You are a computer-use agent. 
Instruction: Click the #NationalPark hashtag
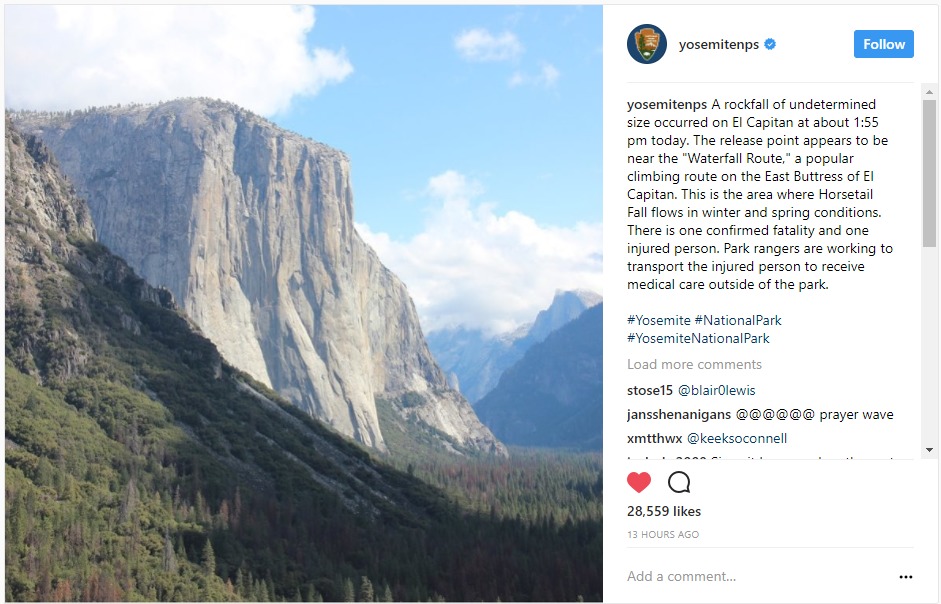[x=738, y=320]
